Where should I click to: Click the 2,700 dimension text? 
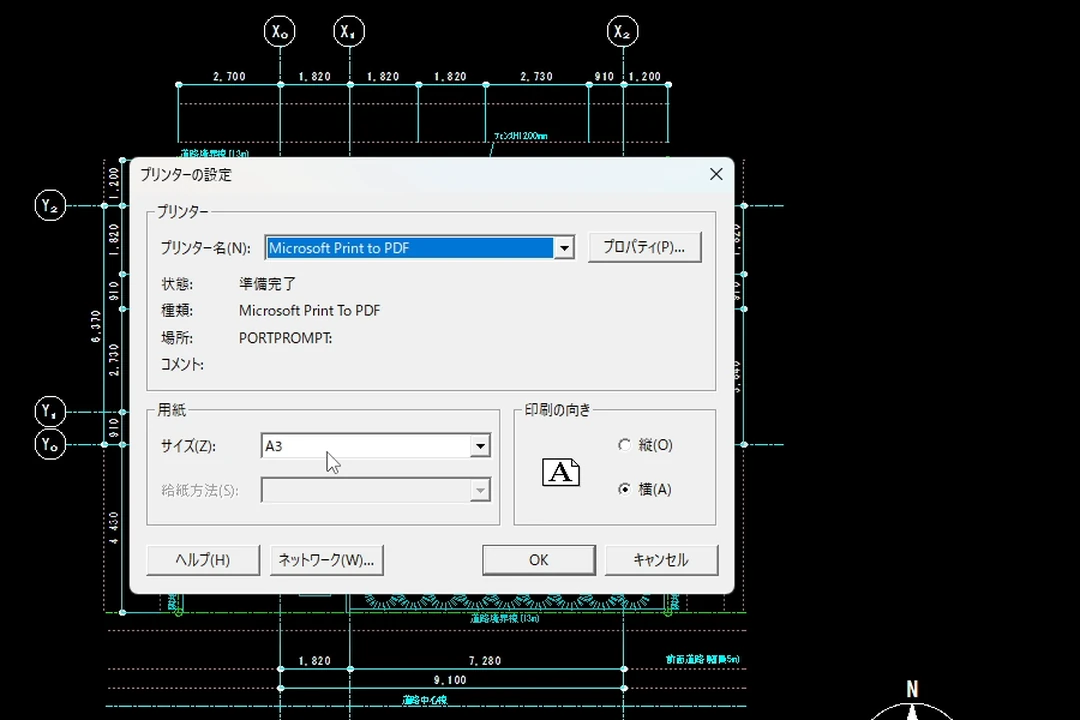tap(229, 76)
